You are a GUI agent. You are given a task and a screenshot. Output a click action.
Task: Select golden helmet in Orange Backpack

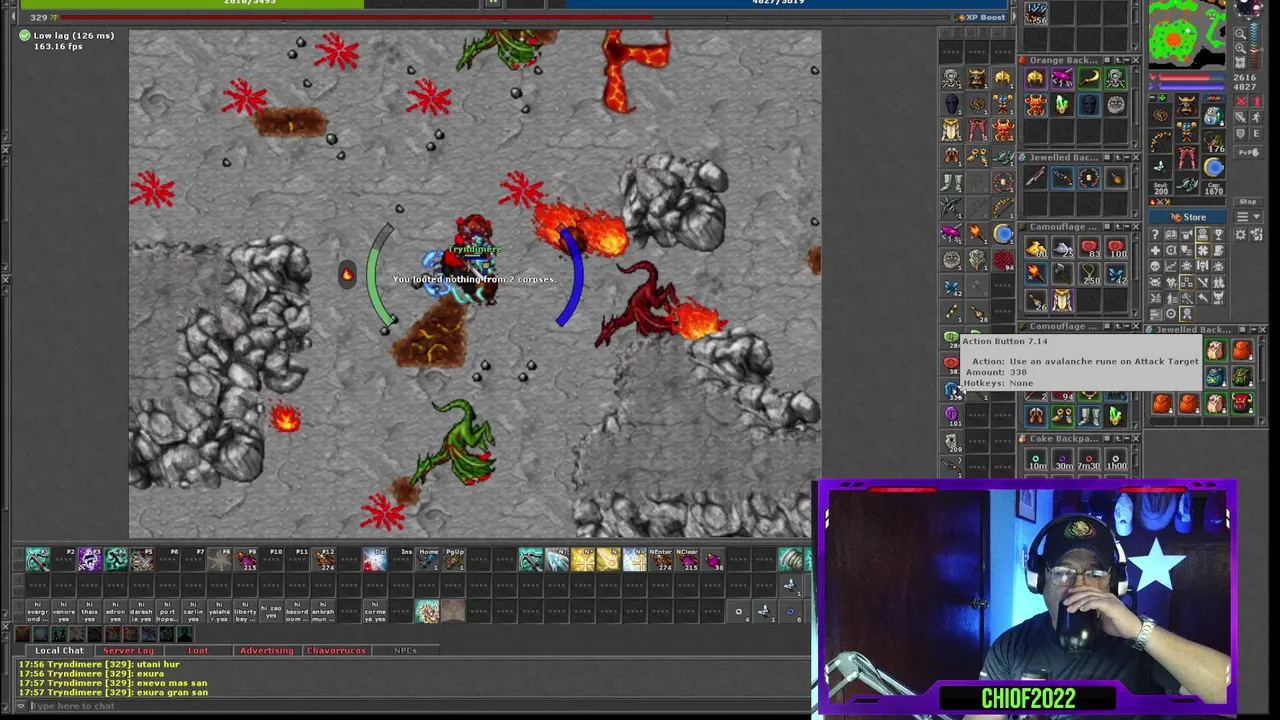pos(1035,78)
